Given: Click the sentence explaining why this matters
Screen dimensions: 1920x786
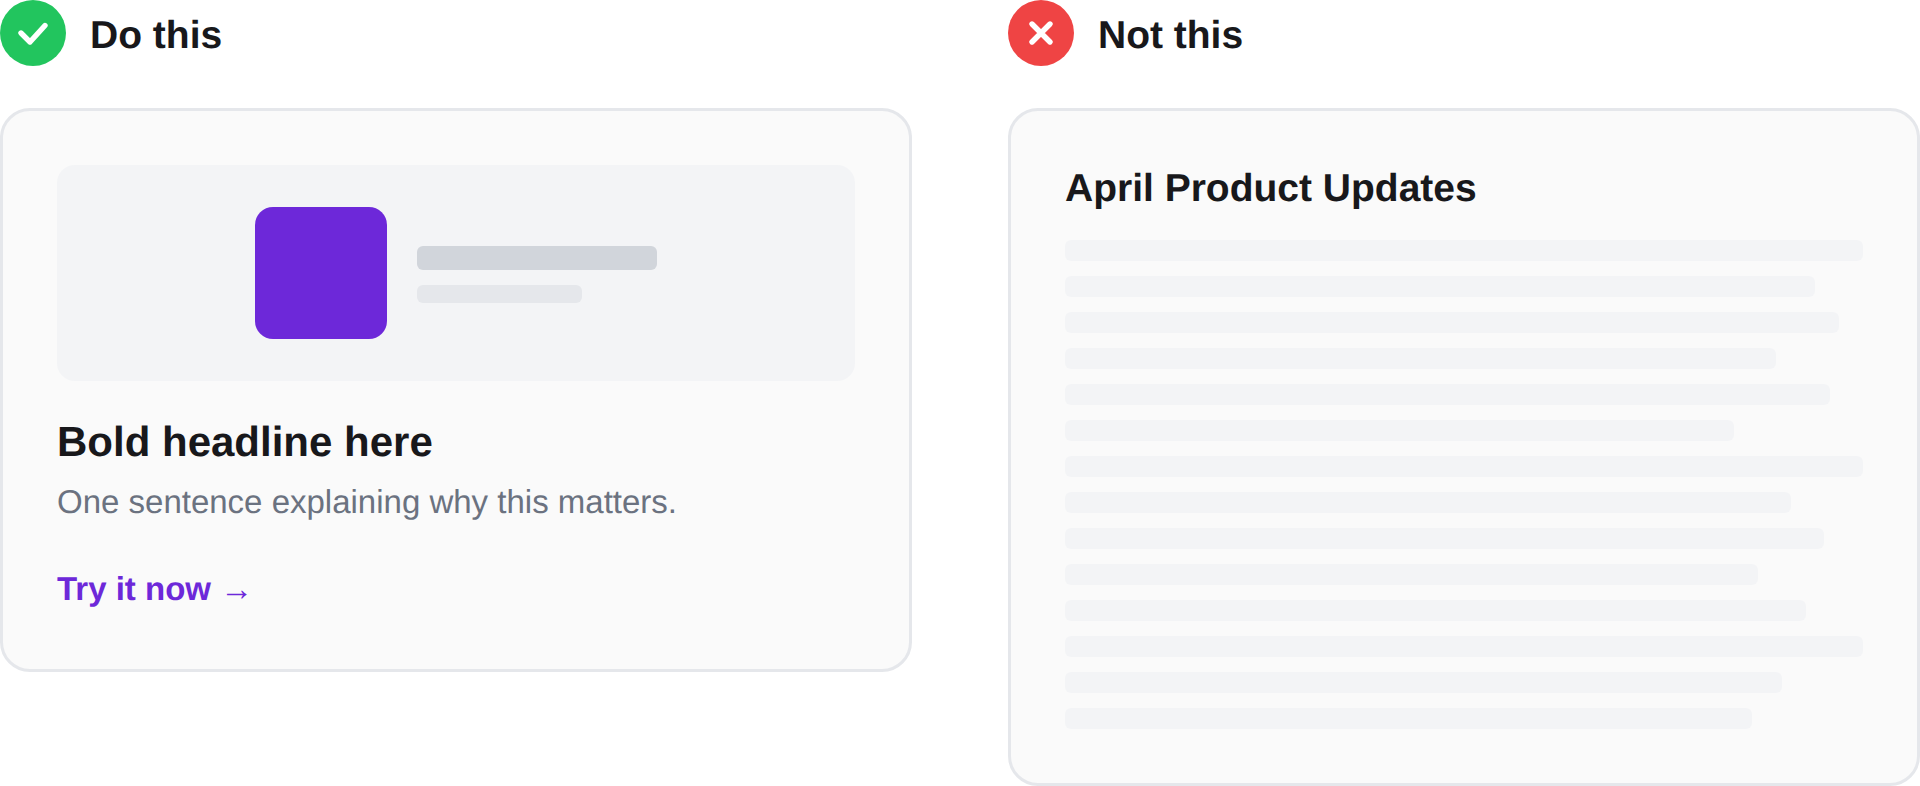Looking at the screenshot, I should (366, 502).
